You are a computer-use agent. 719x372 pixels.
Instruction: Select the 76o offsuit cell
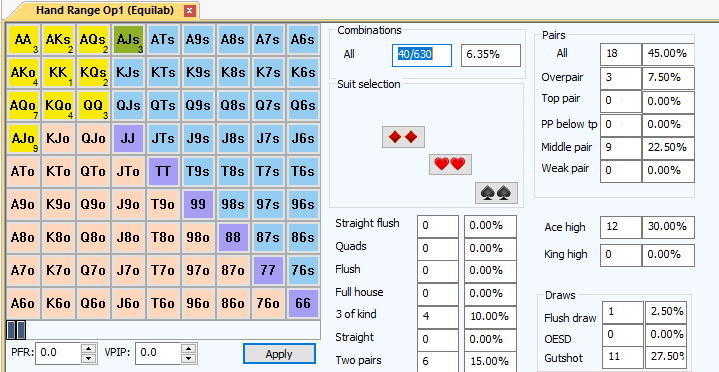(x=268, y=304)
